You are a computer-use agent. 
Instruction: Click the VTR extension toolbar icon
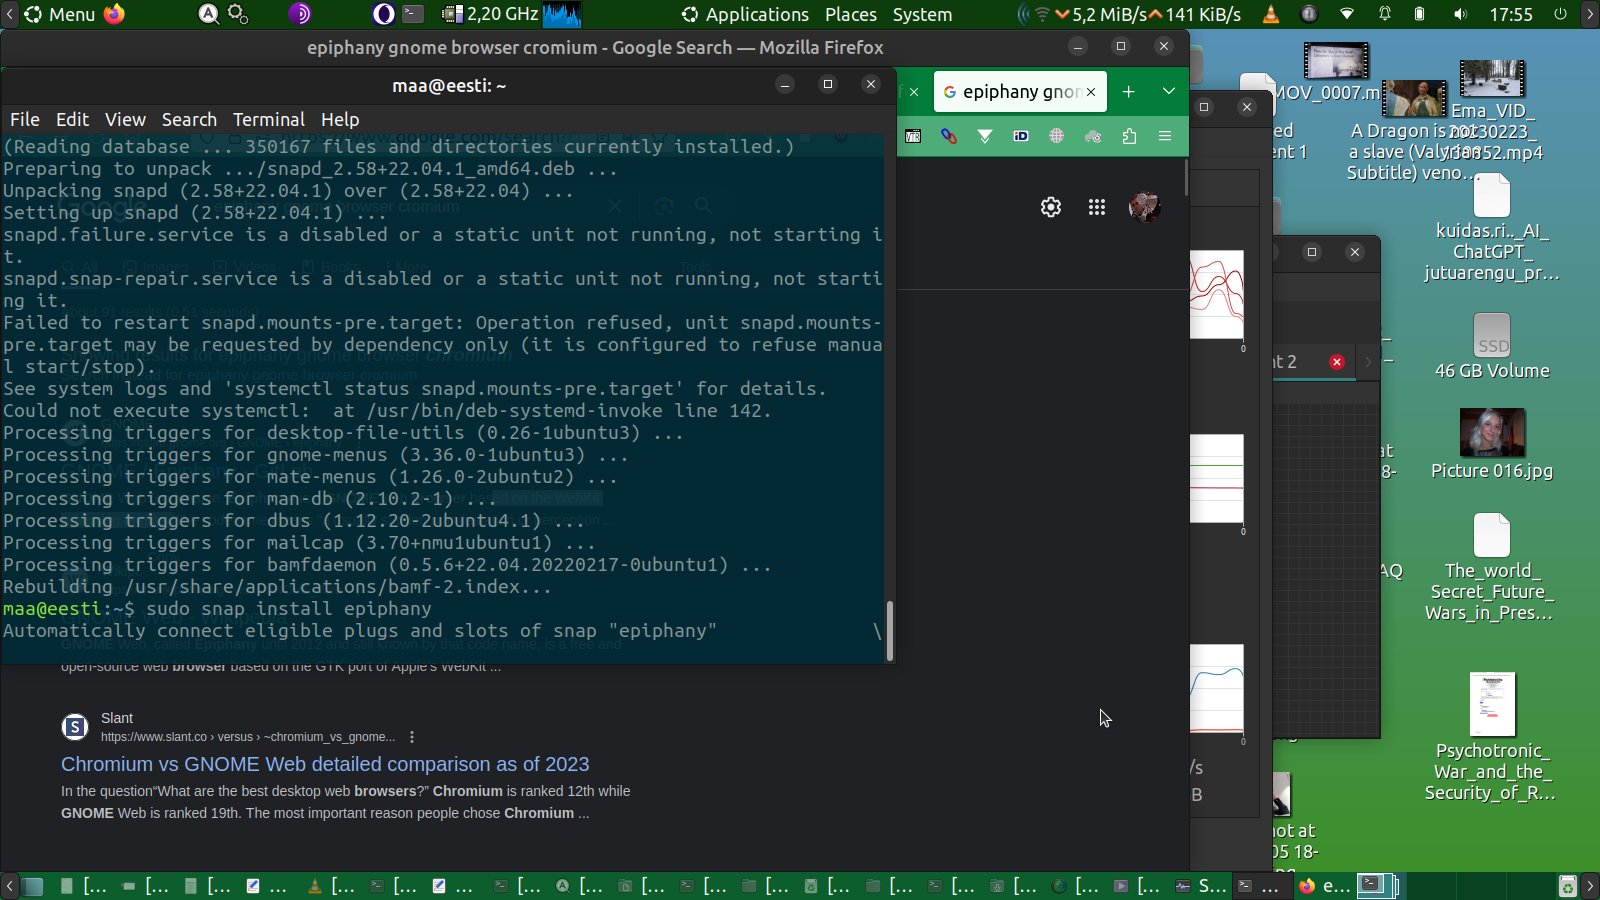coord(913,137)
